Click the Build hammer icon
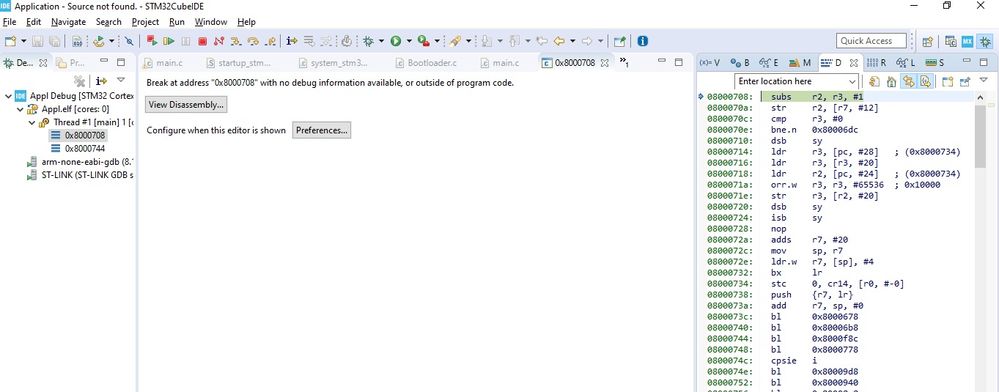Viewport: 999px width, 392px height. 99,41
